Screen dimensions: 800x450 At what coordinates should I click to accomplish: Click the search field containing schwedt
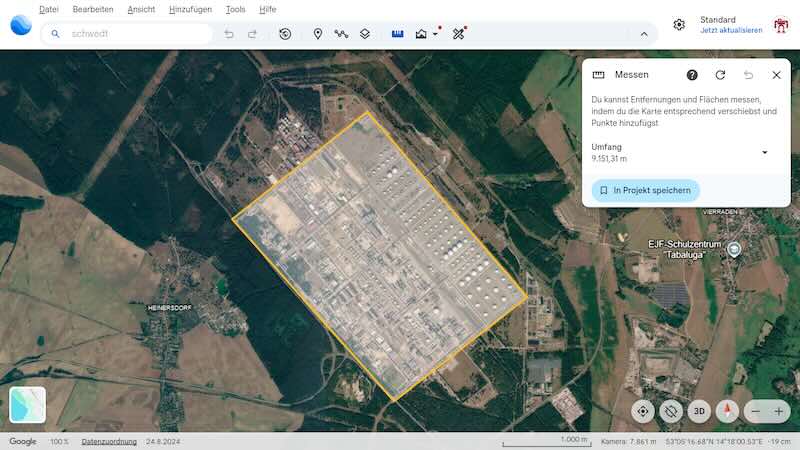(127, 34)
